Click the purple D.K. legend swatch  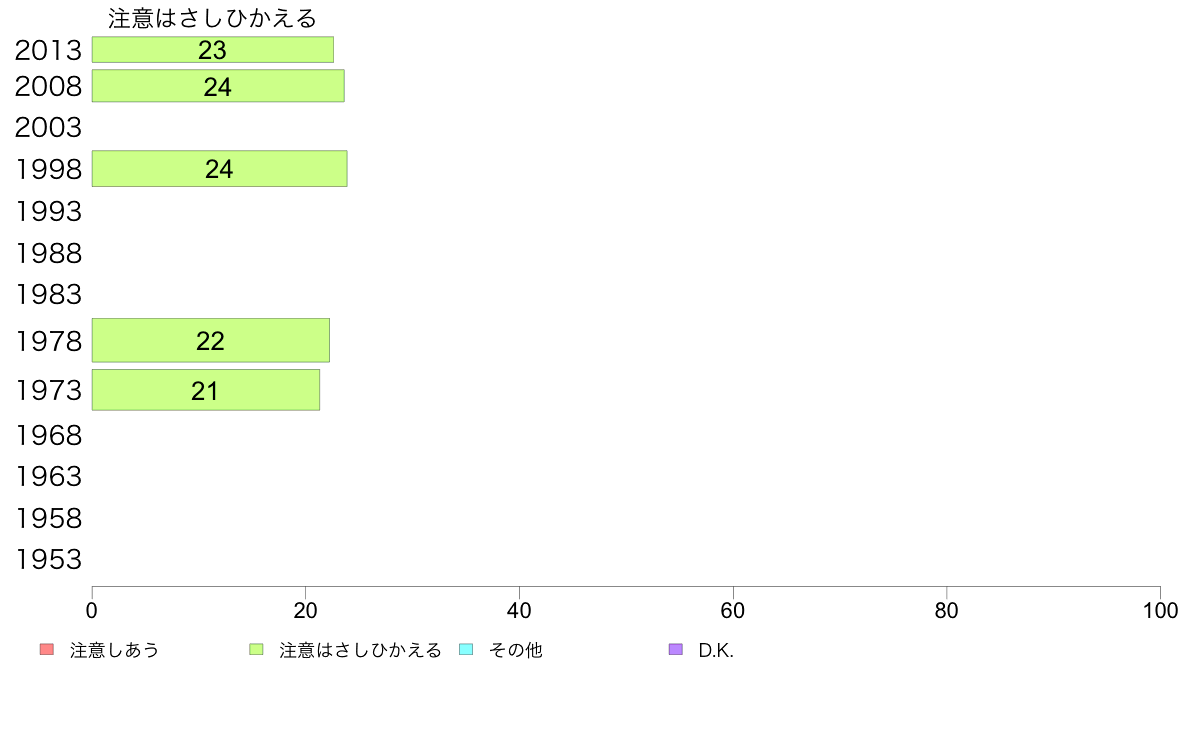tap(676, 650)
